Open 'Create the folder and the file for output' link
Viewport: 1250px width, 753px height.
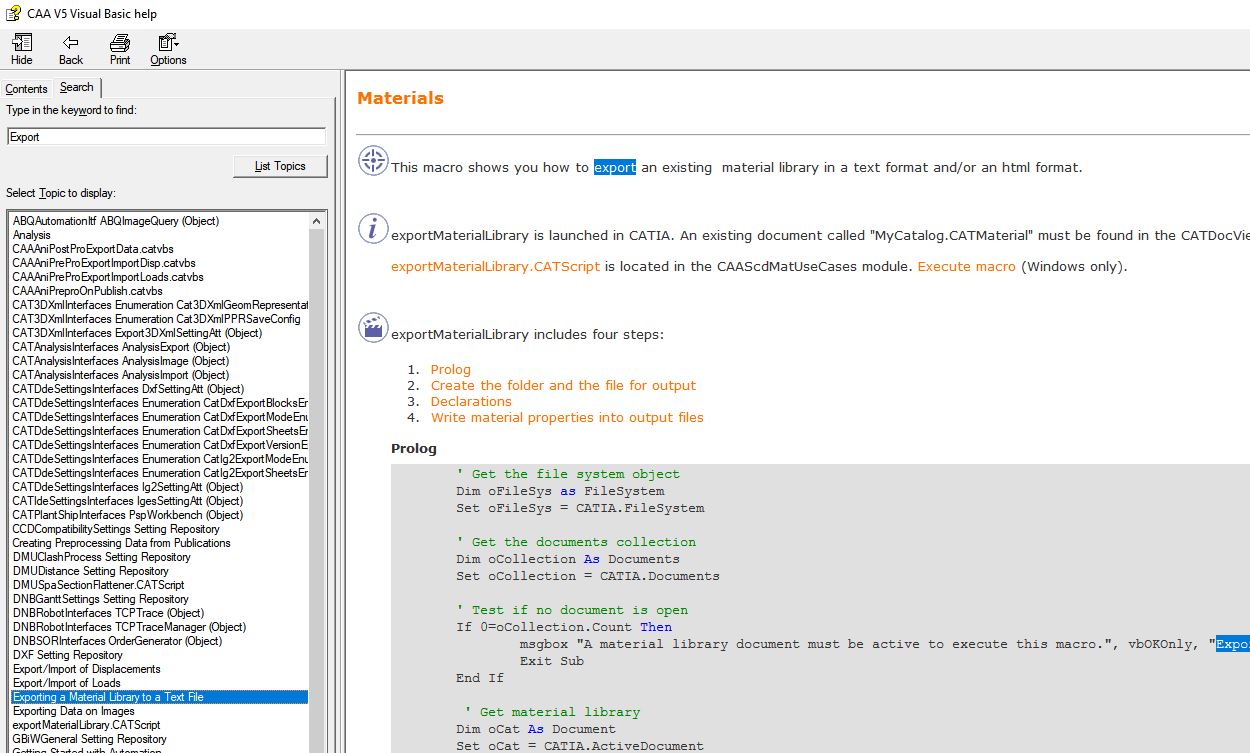pos(563,386)
